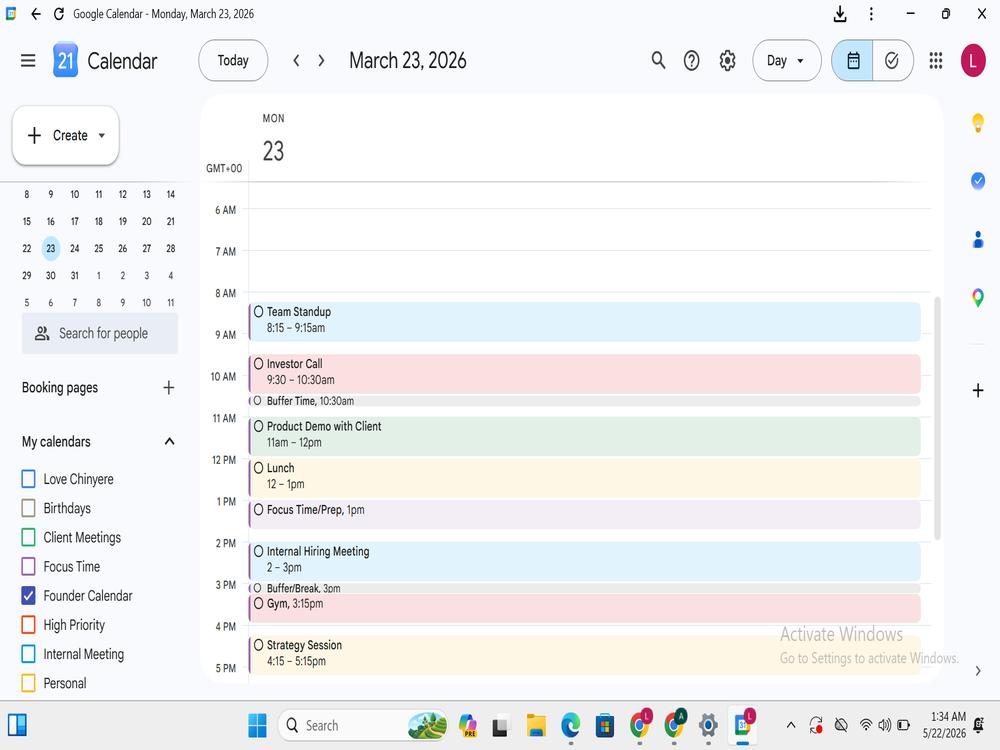The width and height of the screenshot is (1000, 750).
Task: Open the Day view dropdown
Action: pyautogui.click(x=786, y=61)
